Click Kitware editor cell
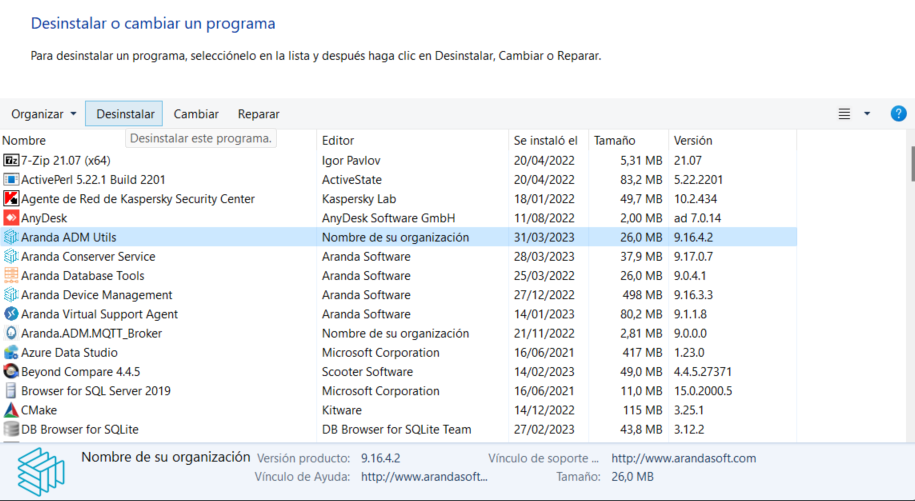The image size is (915, 501). pos(341,411)
